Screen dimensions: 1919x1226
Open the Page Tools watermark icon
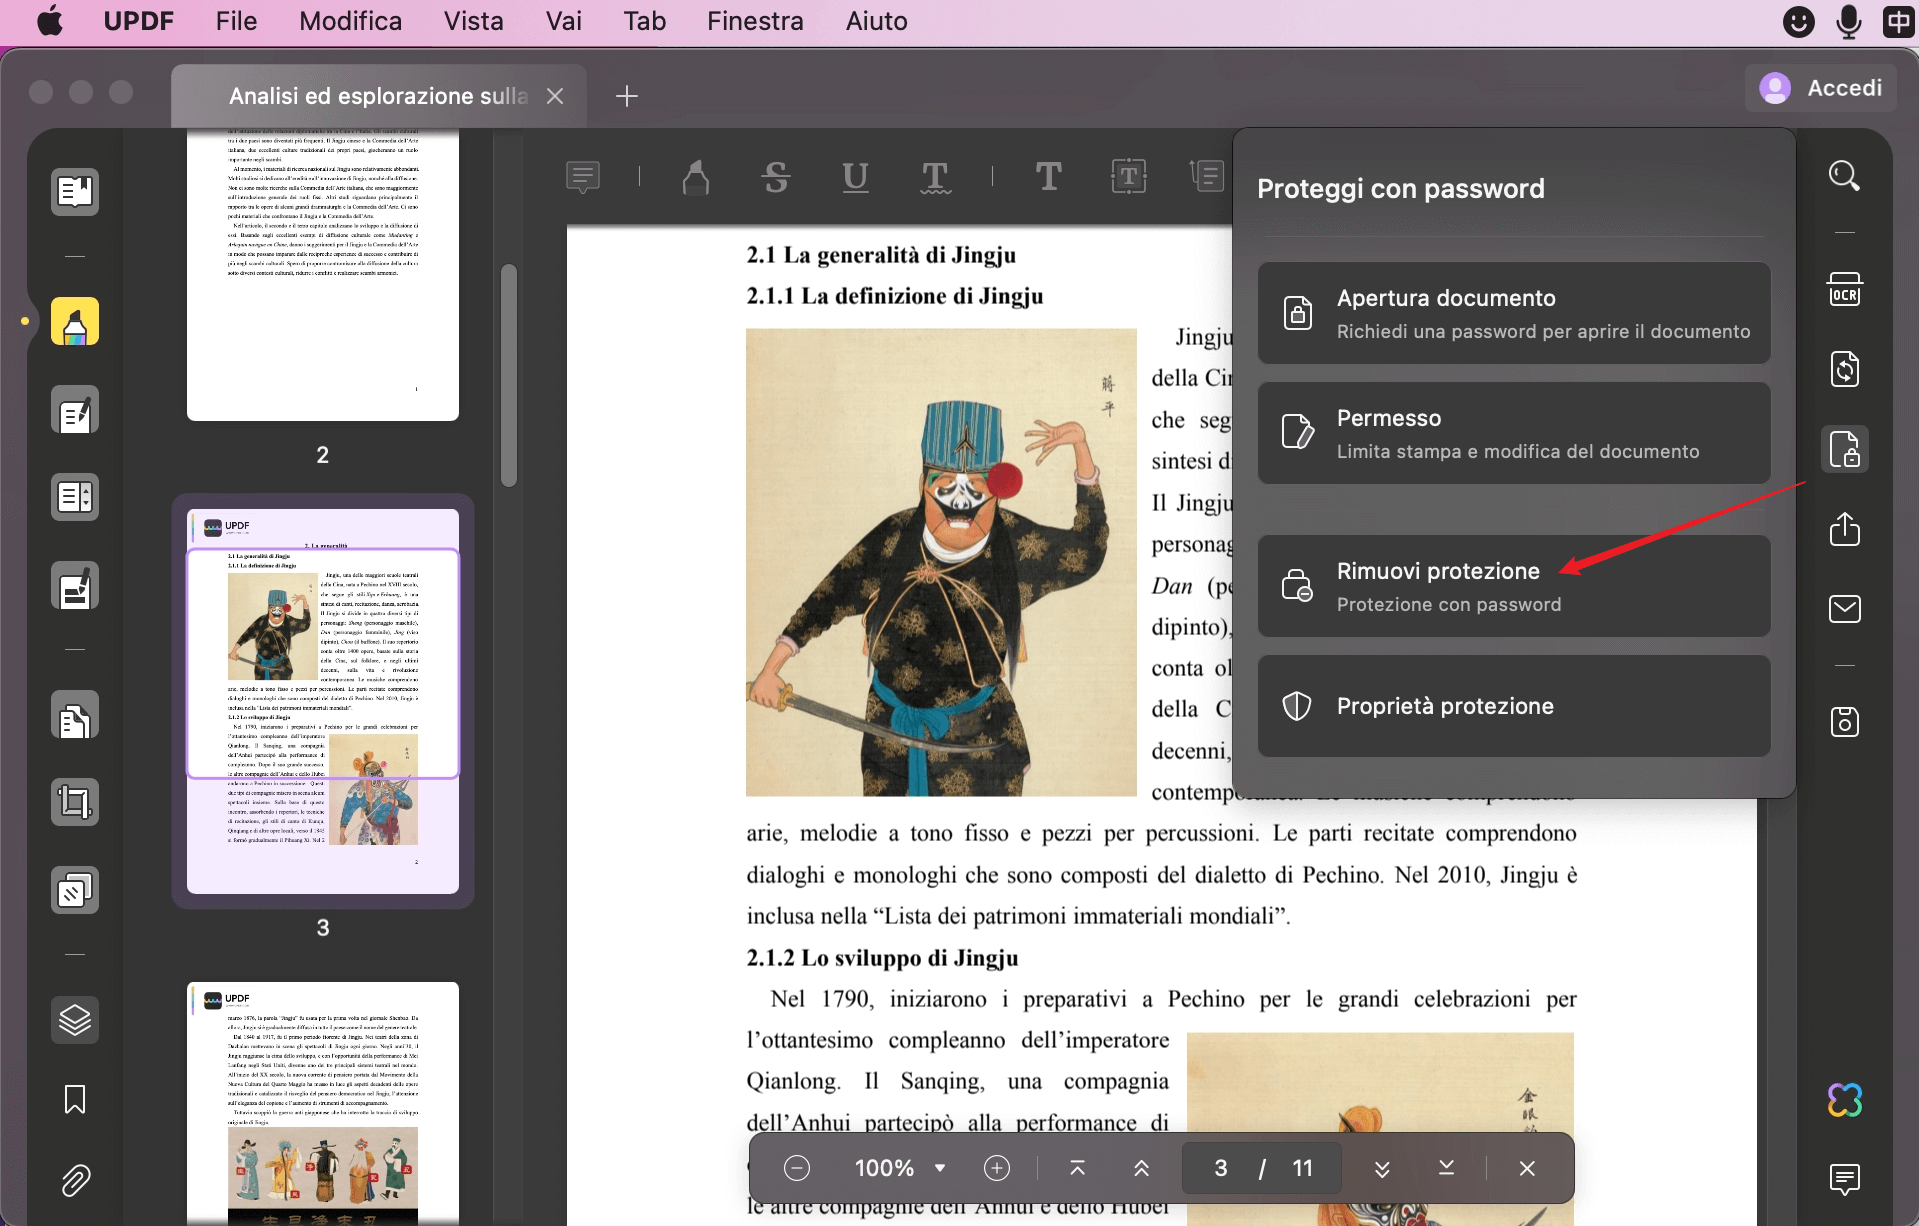pyautogui.click(x=75, y=890)
